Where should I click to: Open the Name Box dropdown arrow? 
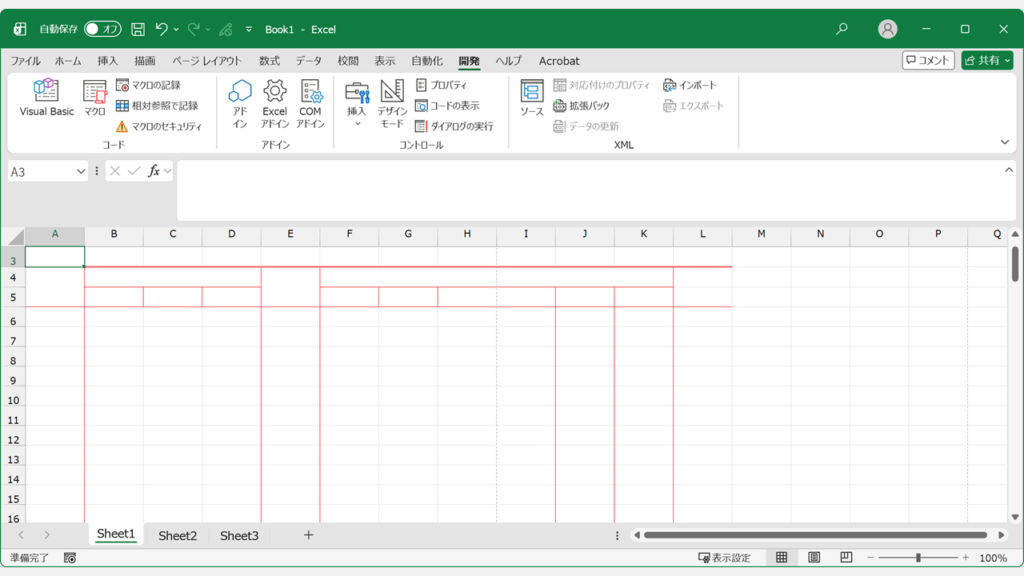81,172
